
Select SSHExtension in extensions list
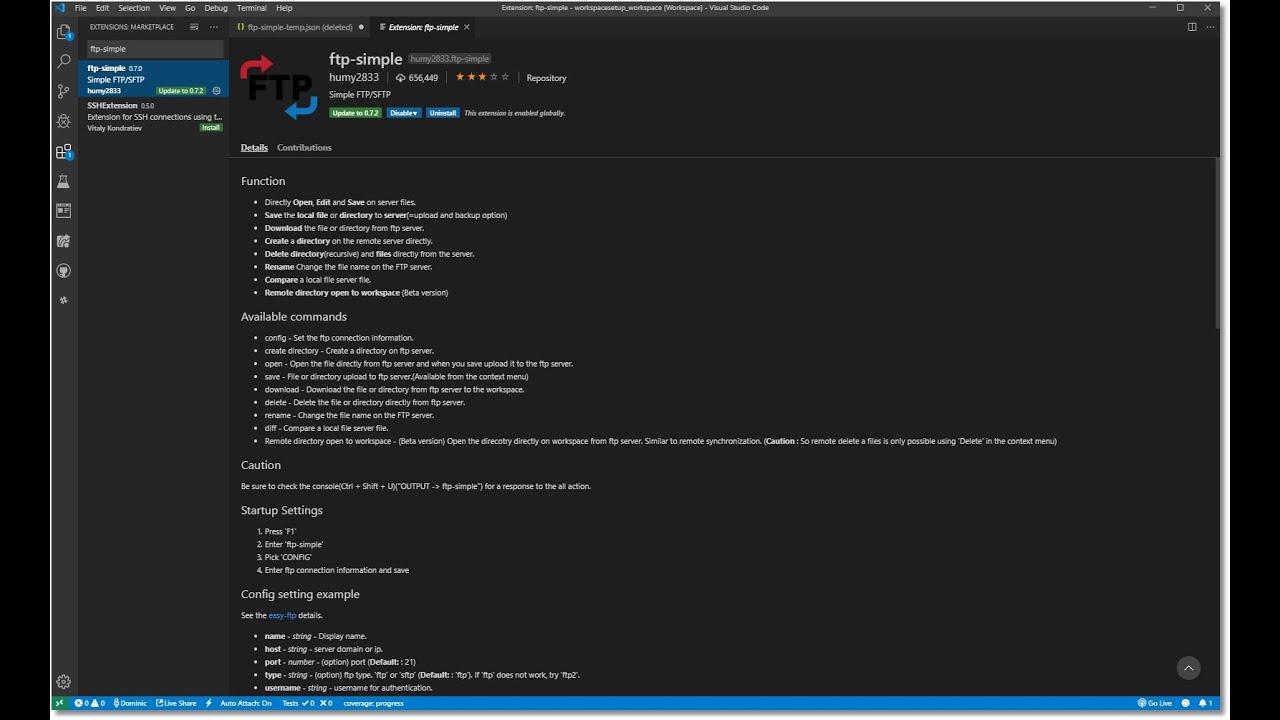point(154,116)
